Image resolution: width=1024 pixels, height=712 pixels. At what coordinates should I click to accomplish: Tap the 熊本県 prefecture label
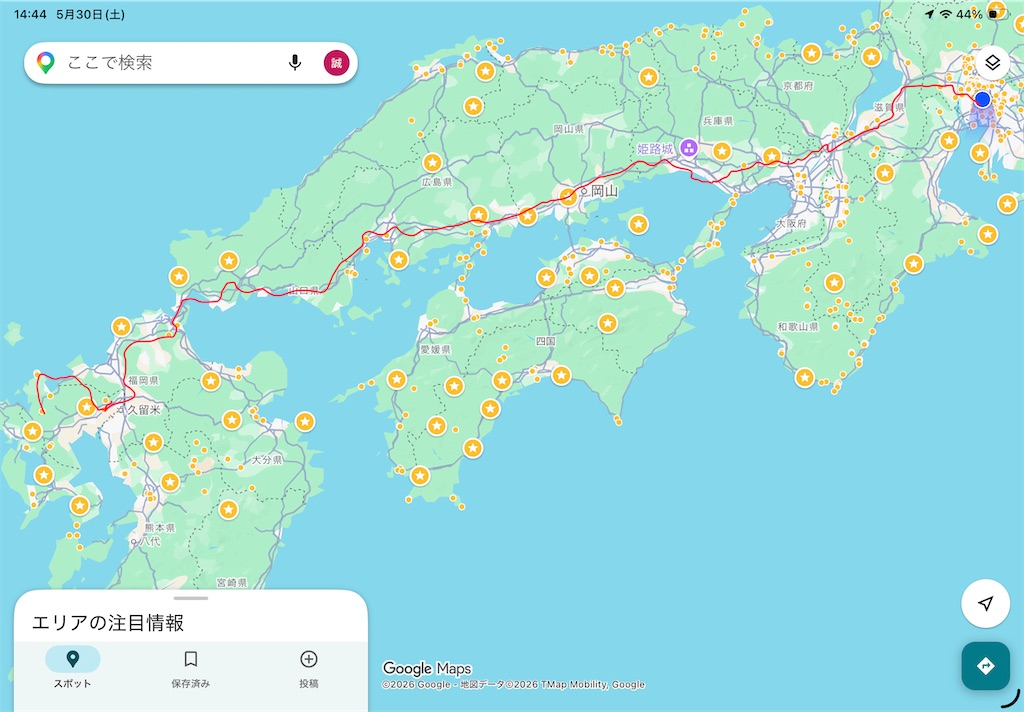(x=159, y=528)
